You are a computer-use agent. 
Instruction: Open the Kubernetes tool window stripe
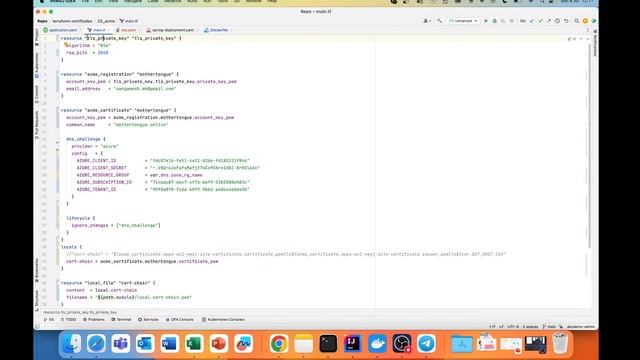tap(37, 65)
